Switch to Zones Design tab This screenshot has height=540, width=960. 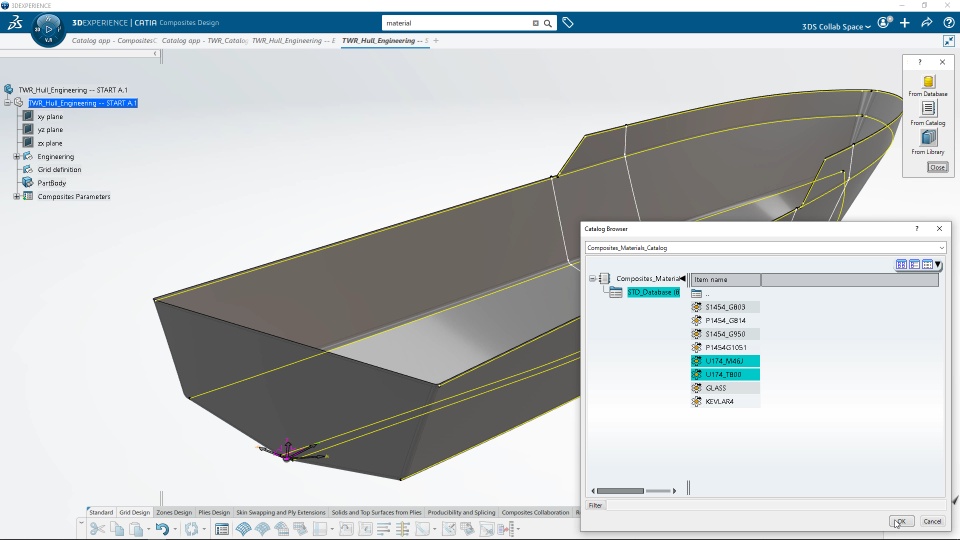[x=174, y=512]
